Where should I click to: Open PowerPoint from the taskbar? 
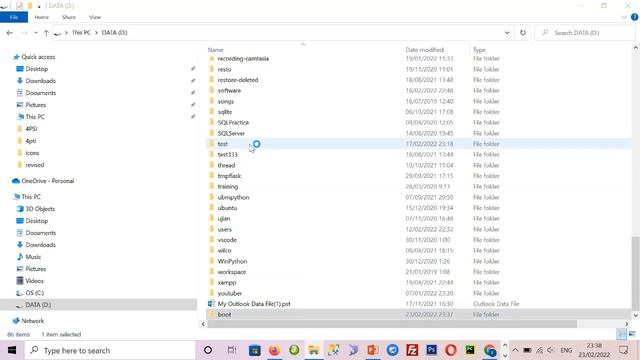[373, 350]
